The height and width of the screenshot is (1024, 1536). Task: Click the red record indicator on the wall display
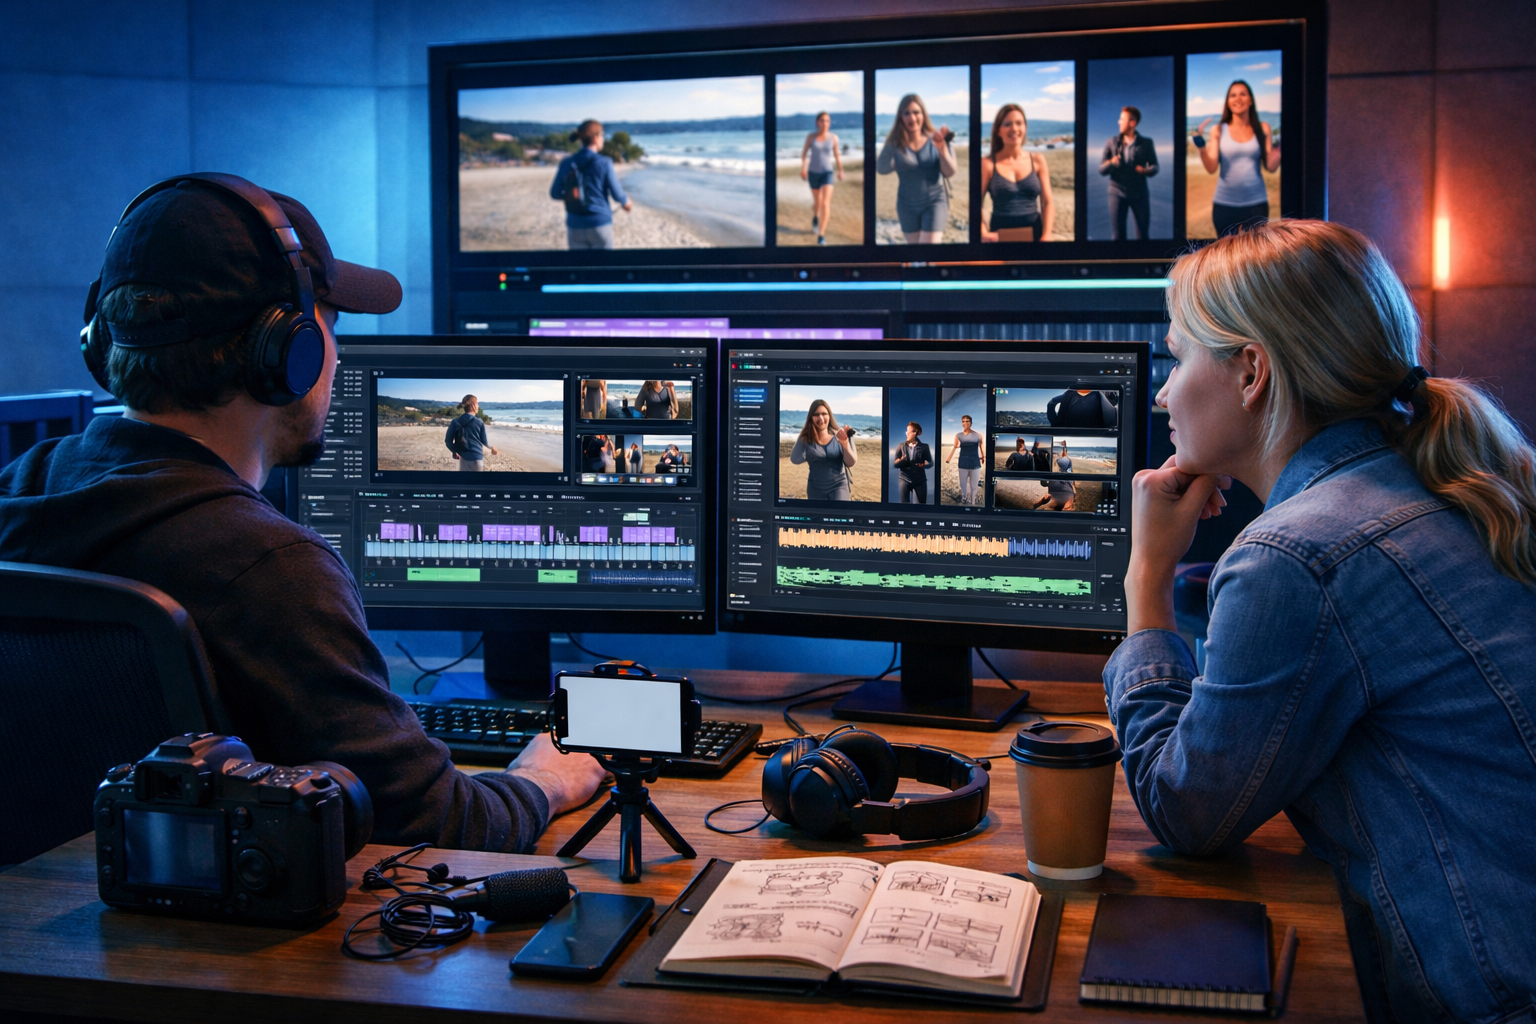pos(503,277)
